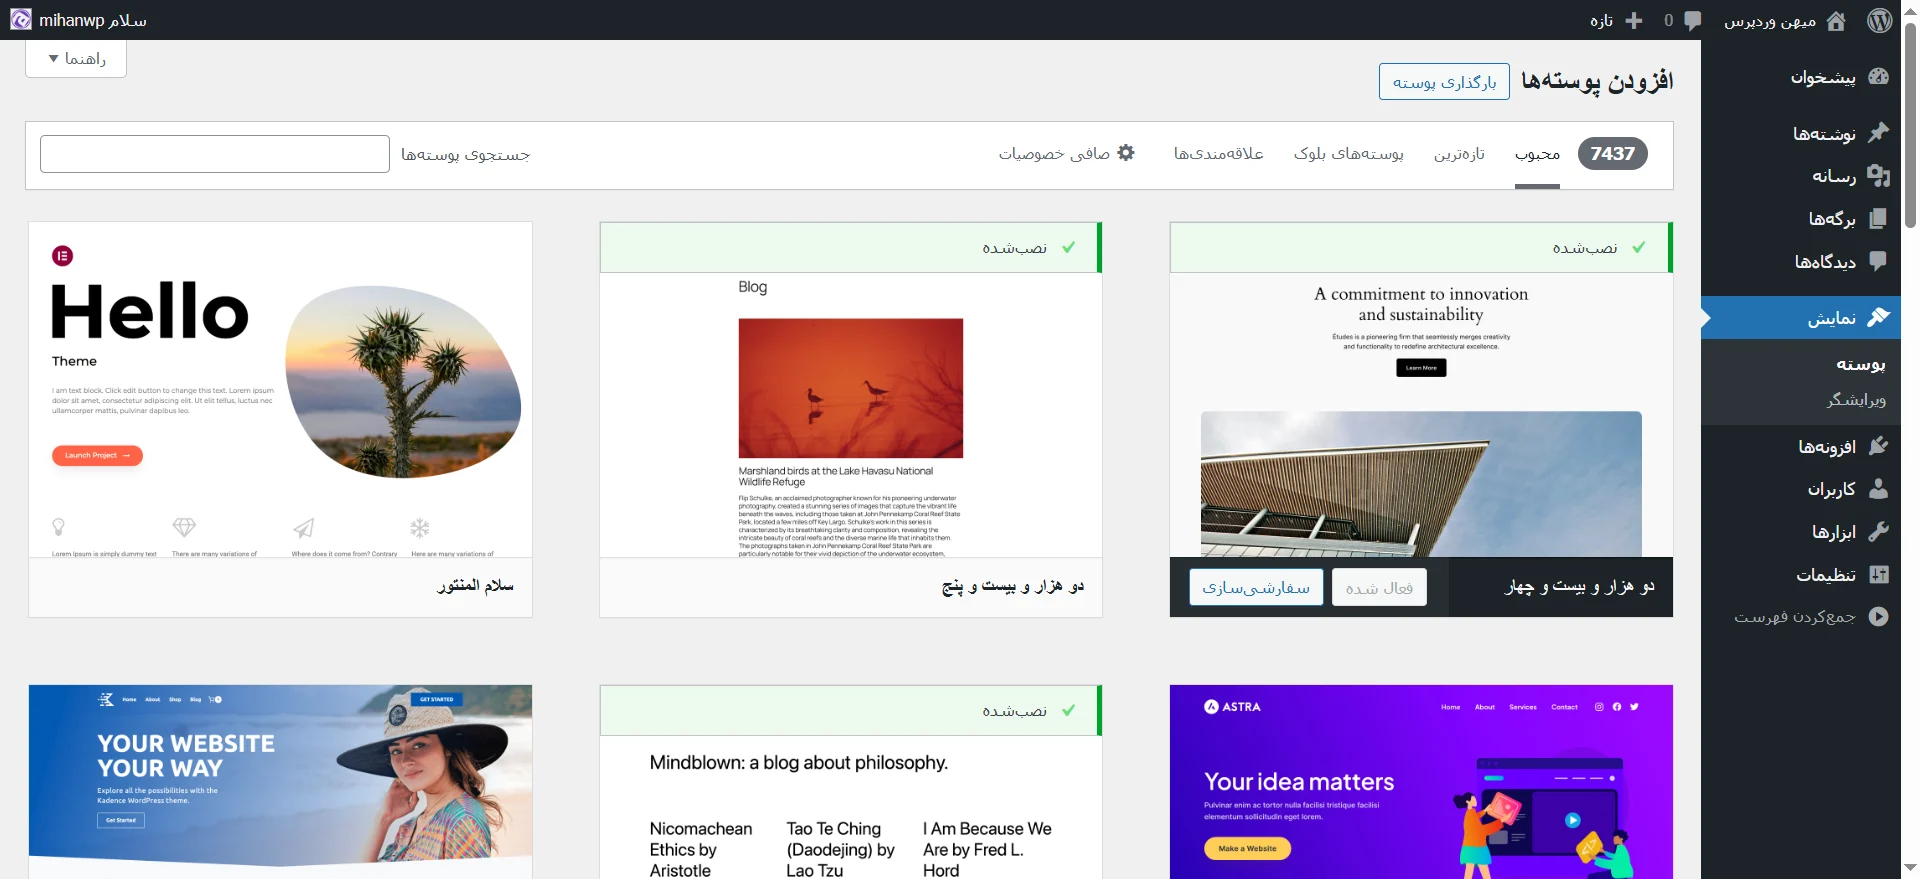Open the افزونه‌ها menu item

1801,446
